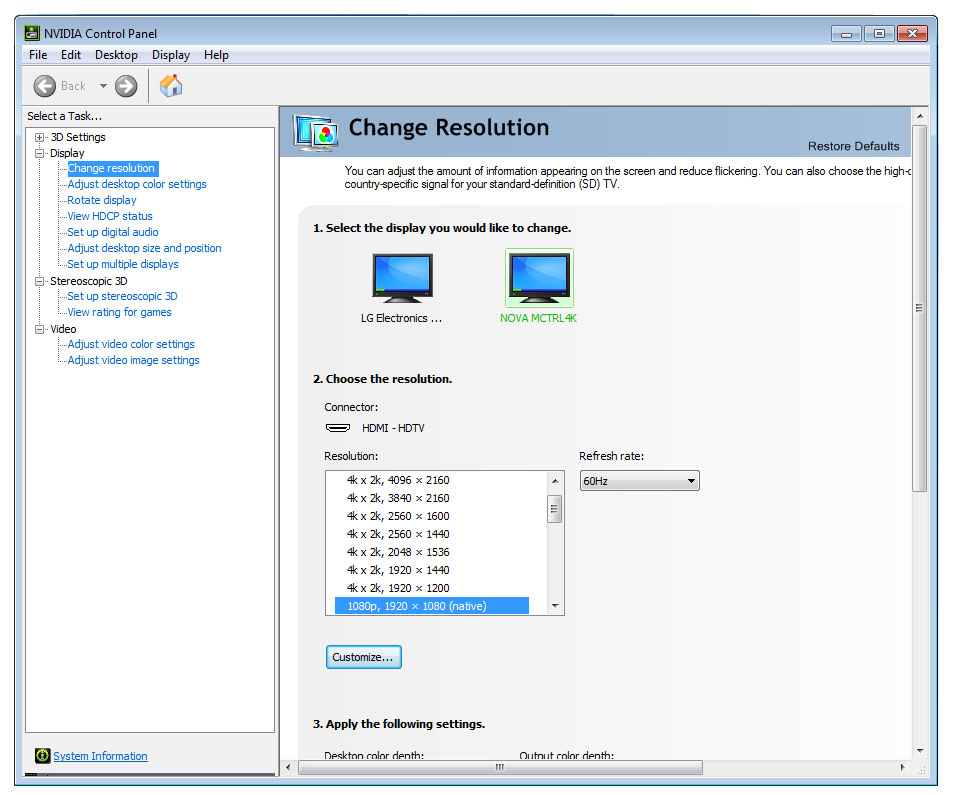
Task: Click the Back arrow button
Action: coord(45,86)
